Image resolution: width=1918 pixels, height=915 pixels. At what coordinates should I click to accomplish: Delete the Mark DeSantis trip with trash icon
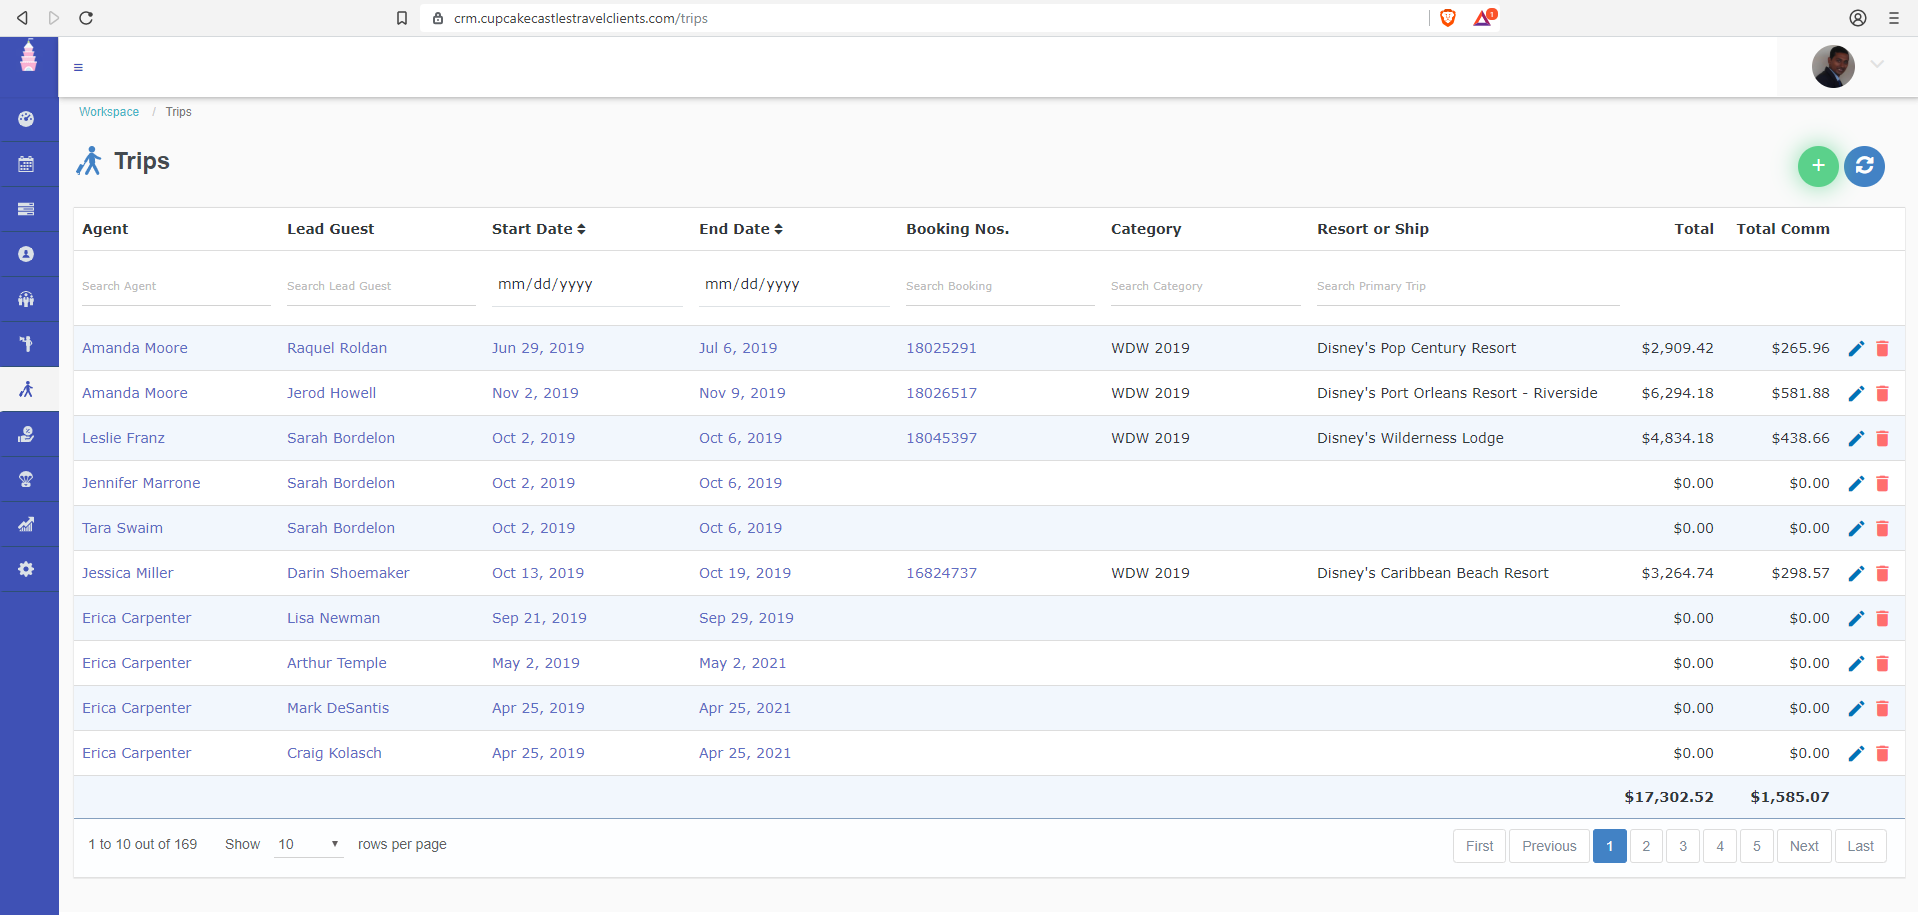coord(1882,708)
